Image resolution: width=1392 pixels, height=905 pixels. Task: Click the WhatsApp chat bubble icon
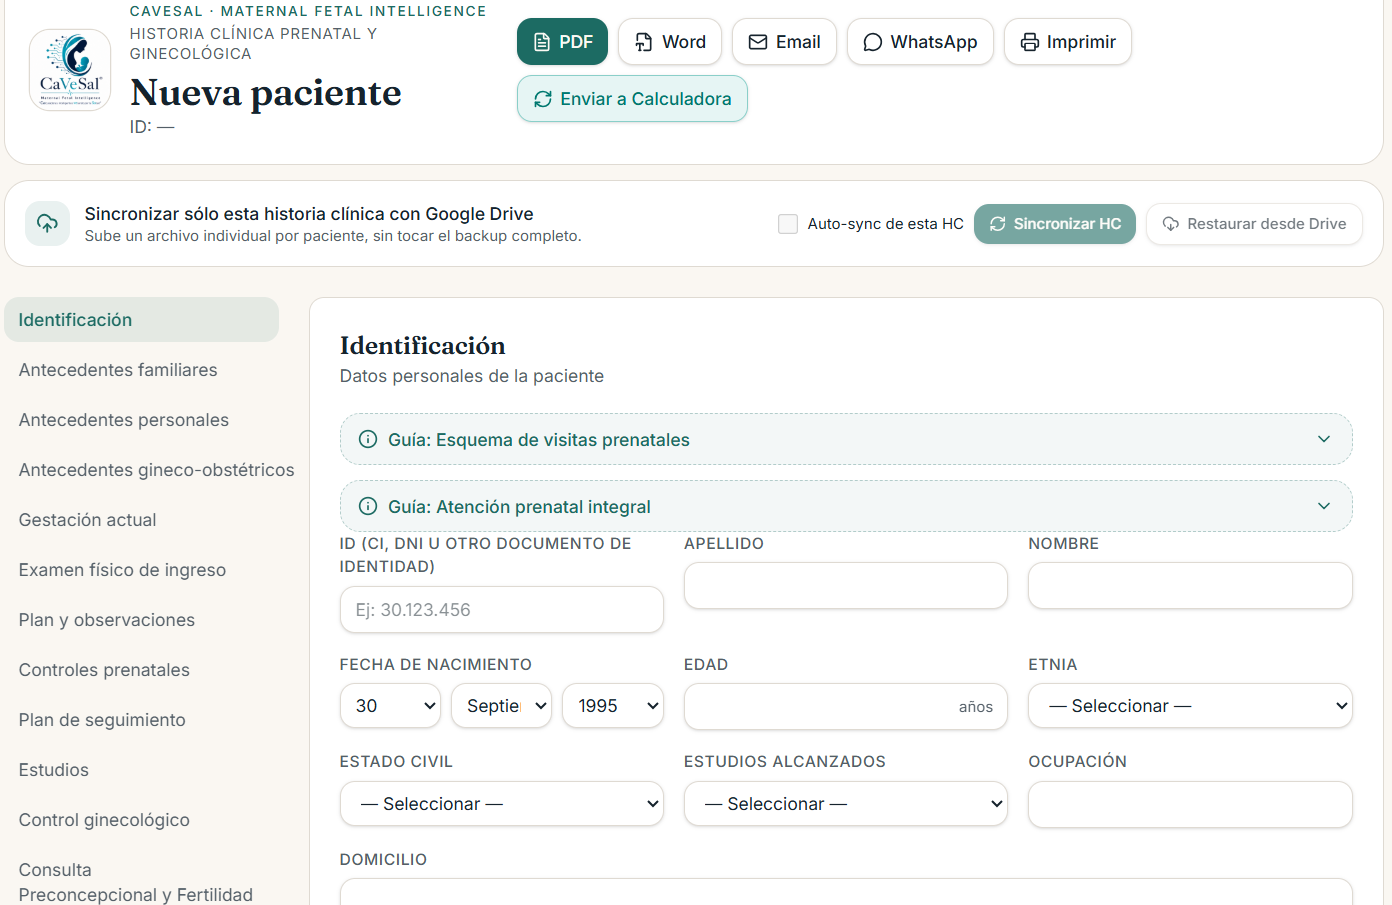pos(873,42)
